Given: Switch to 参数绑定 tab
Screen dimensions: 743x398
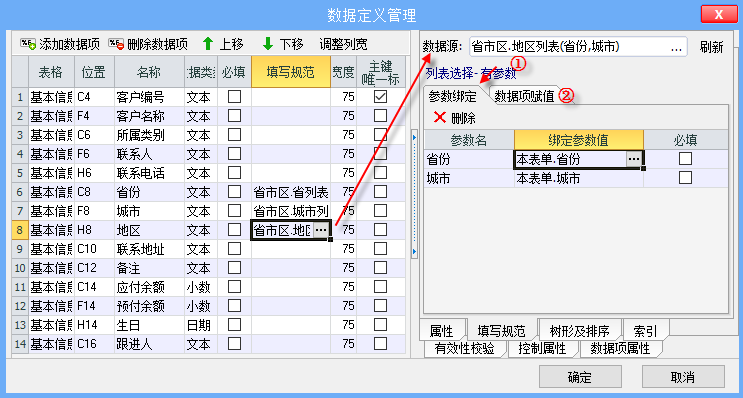Looking at the screenshot, I should [x=453, y=96].
